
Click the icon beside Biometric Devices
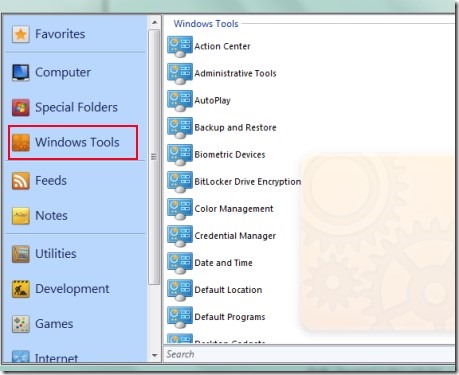pyautogui.click(x=180, y=154)
